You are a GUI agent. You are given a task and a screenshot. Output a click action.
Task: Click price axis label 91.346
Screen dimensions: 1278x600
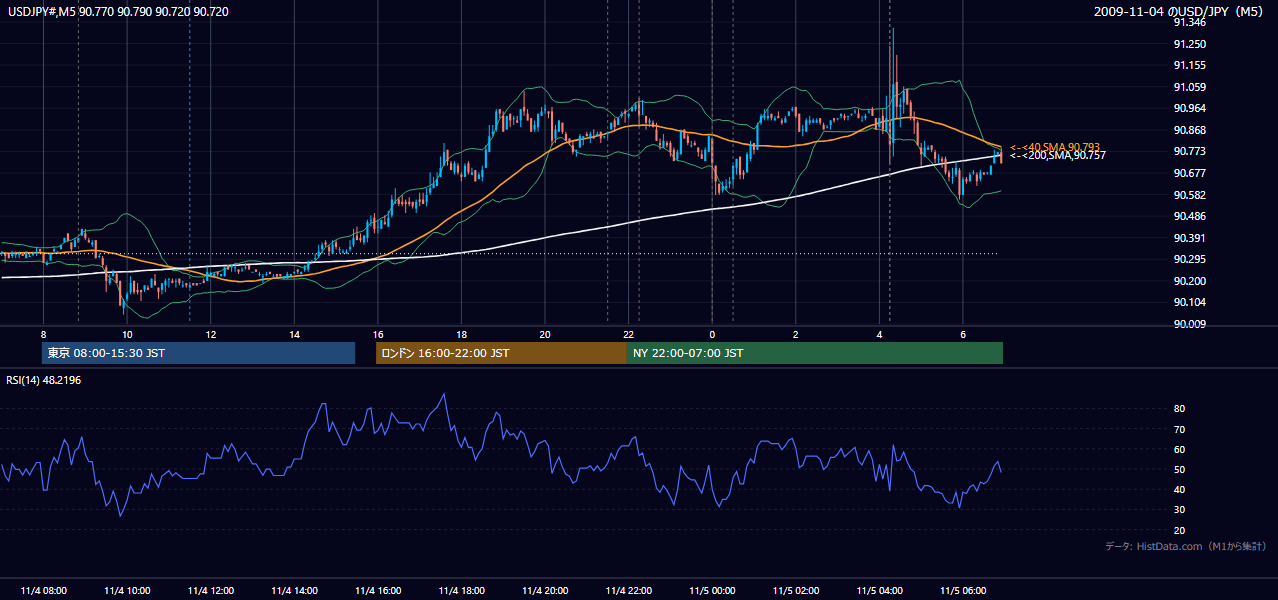[1189, 22]
